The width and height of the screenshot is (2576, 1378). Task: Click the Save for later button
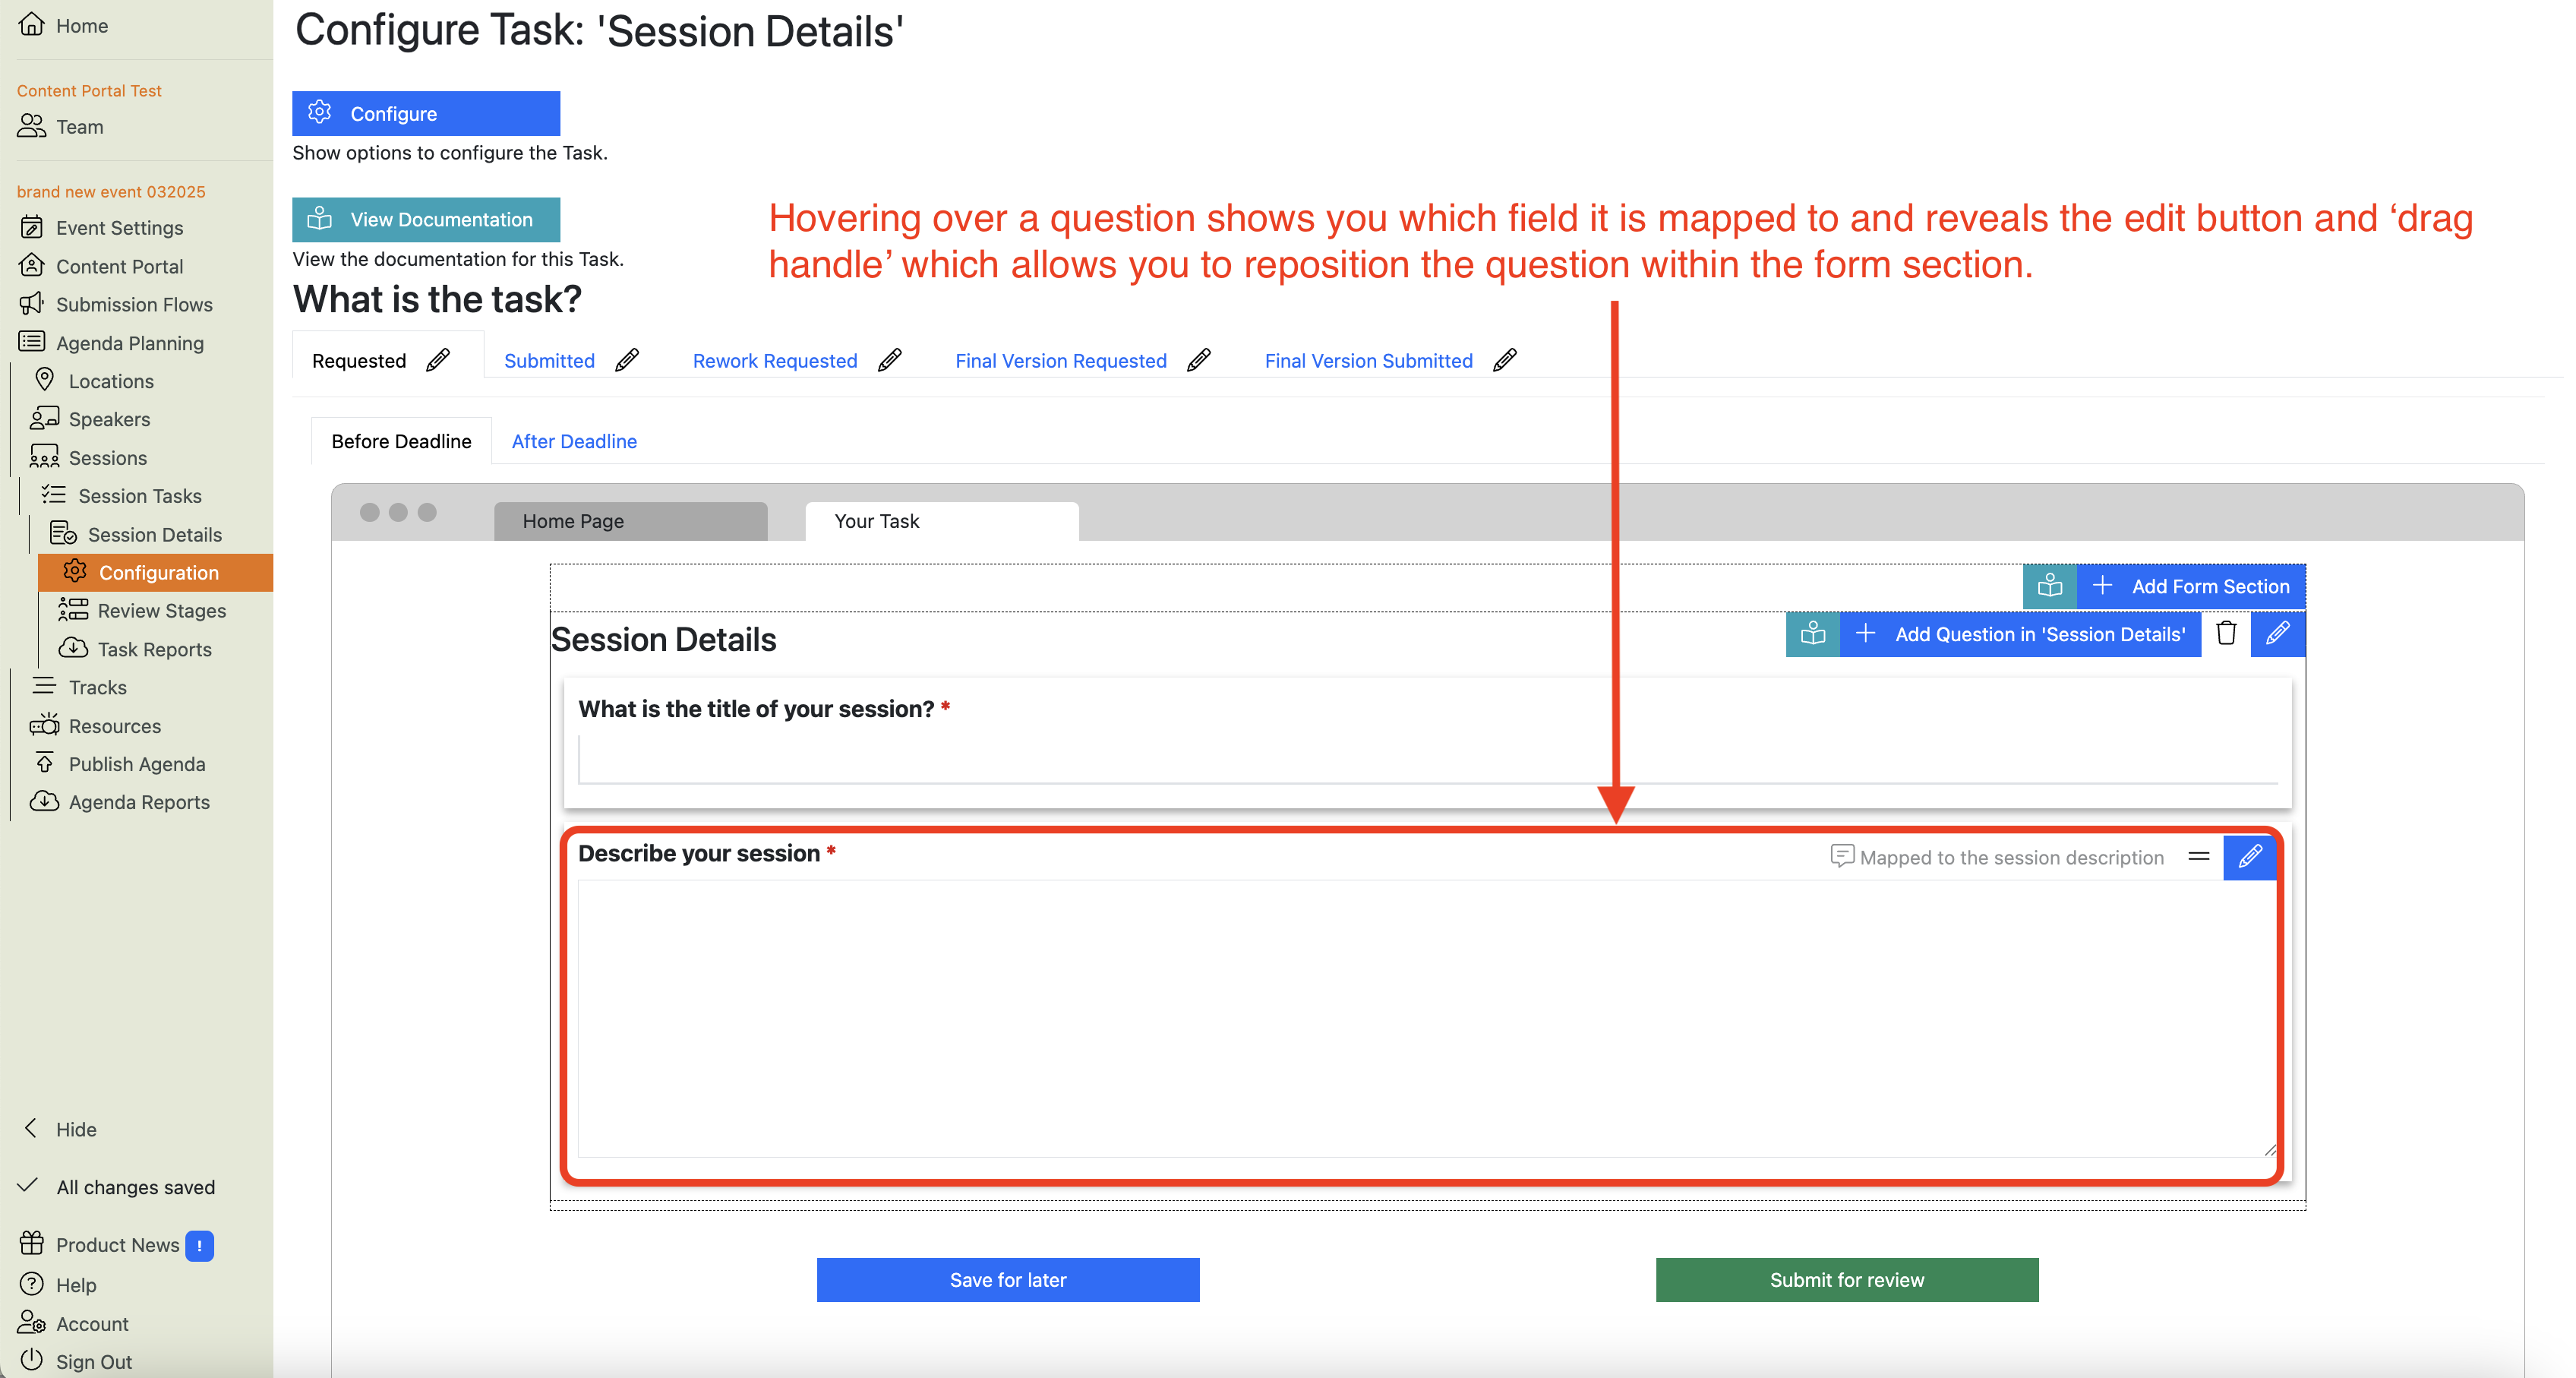pos(1008,1280)
